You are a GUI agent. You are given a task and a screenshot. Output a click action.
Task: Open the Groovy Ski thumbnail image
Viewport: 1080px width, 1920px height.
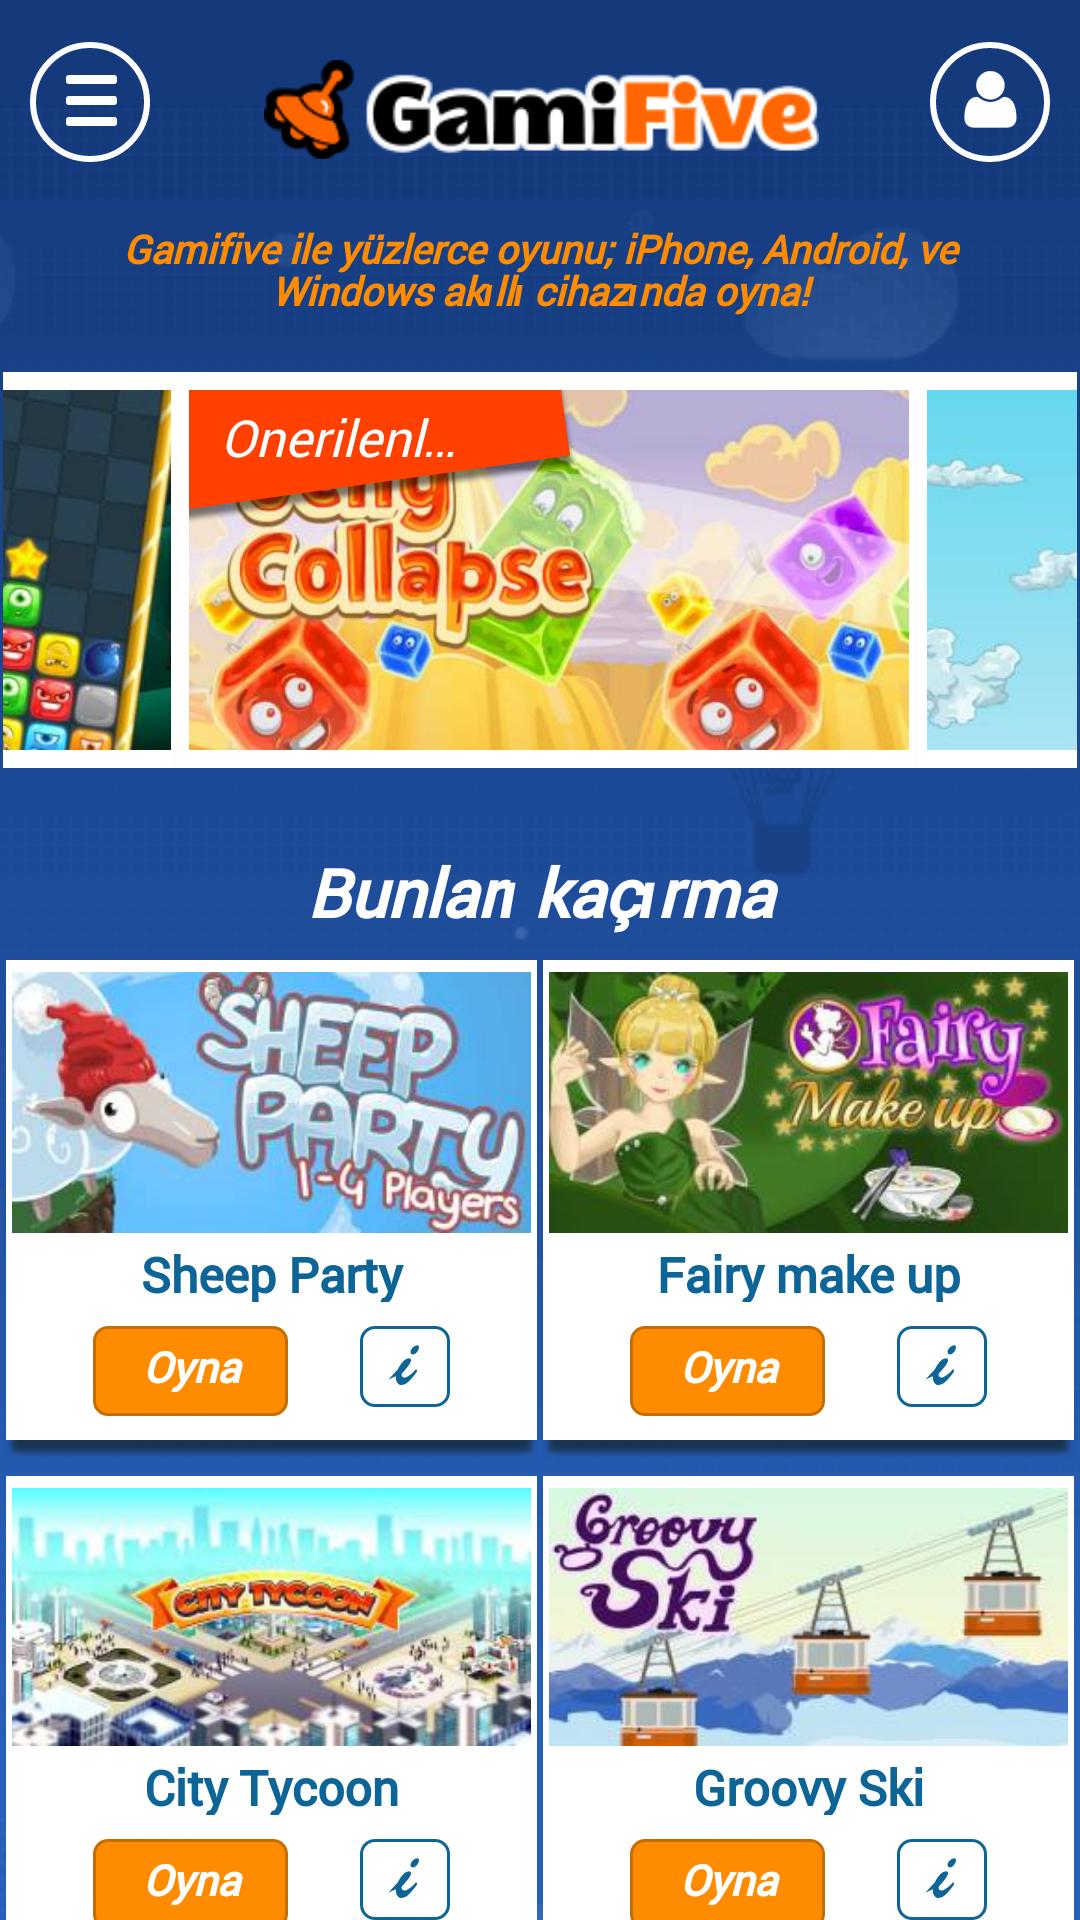808,1617
